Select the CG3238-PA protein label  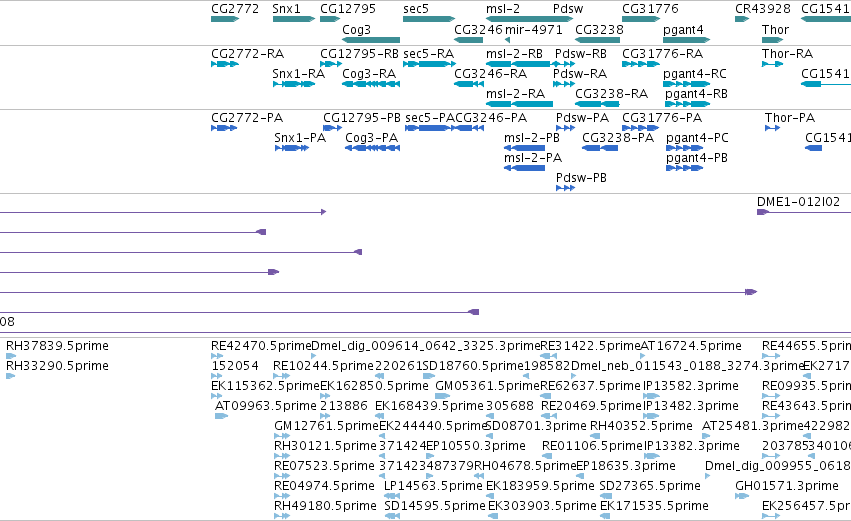point(618,138)
